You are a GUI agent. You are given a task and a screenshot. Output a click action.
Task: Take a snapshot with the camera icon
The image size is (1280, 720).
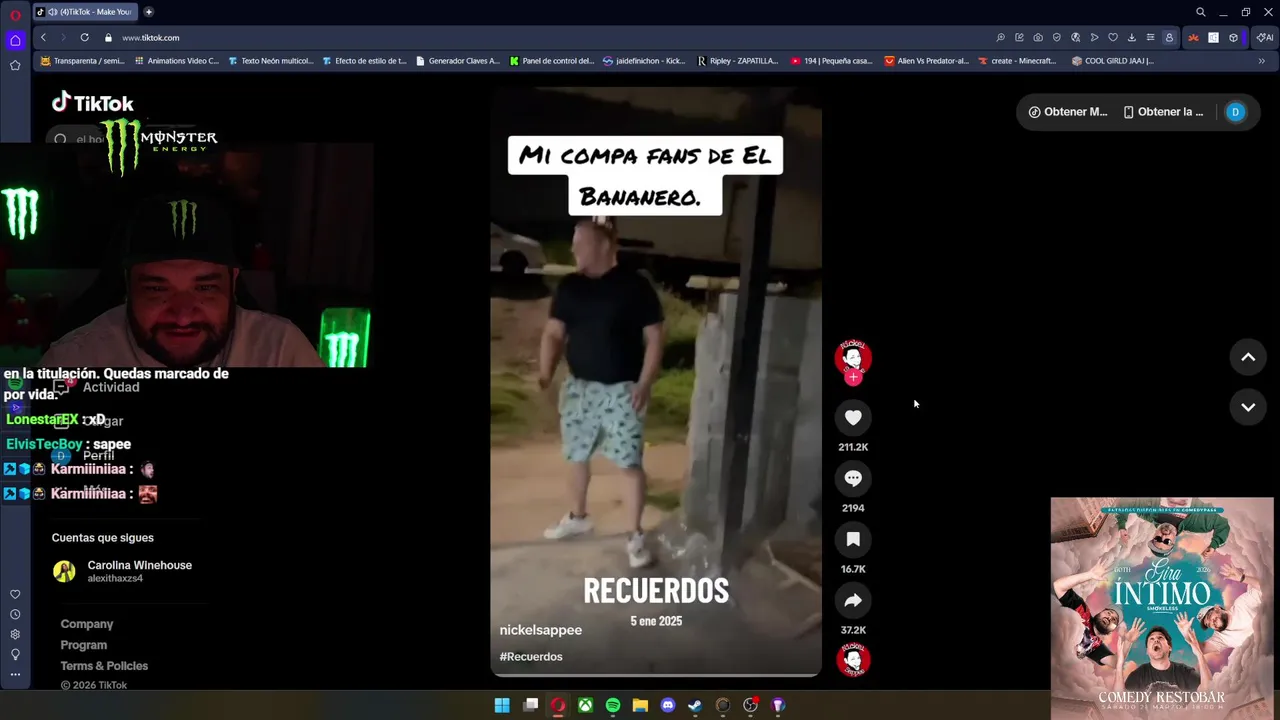coord(1038,37)
